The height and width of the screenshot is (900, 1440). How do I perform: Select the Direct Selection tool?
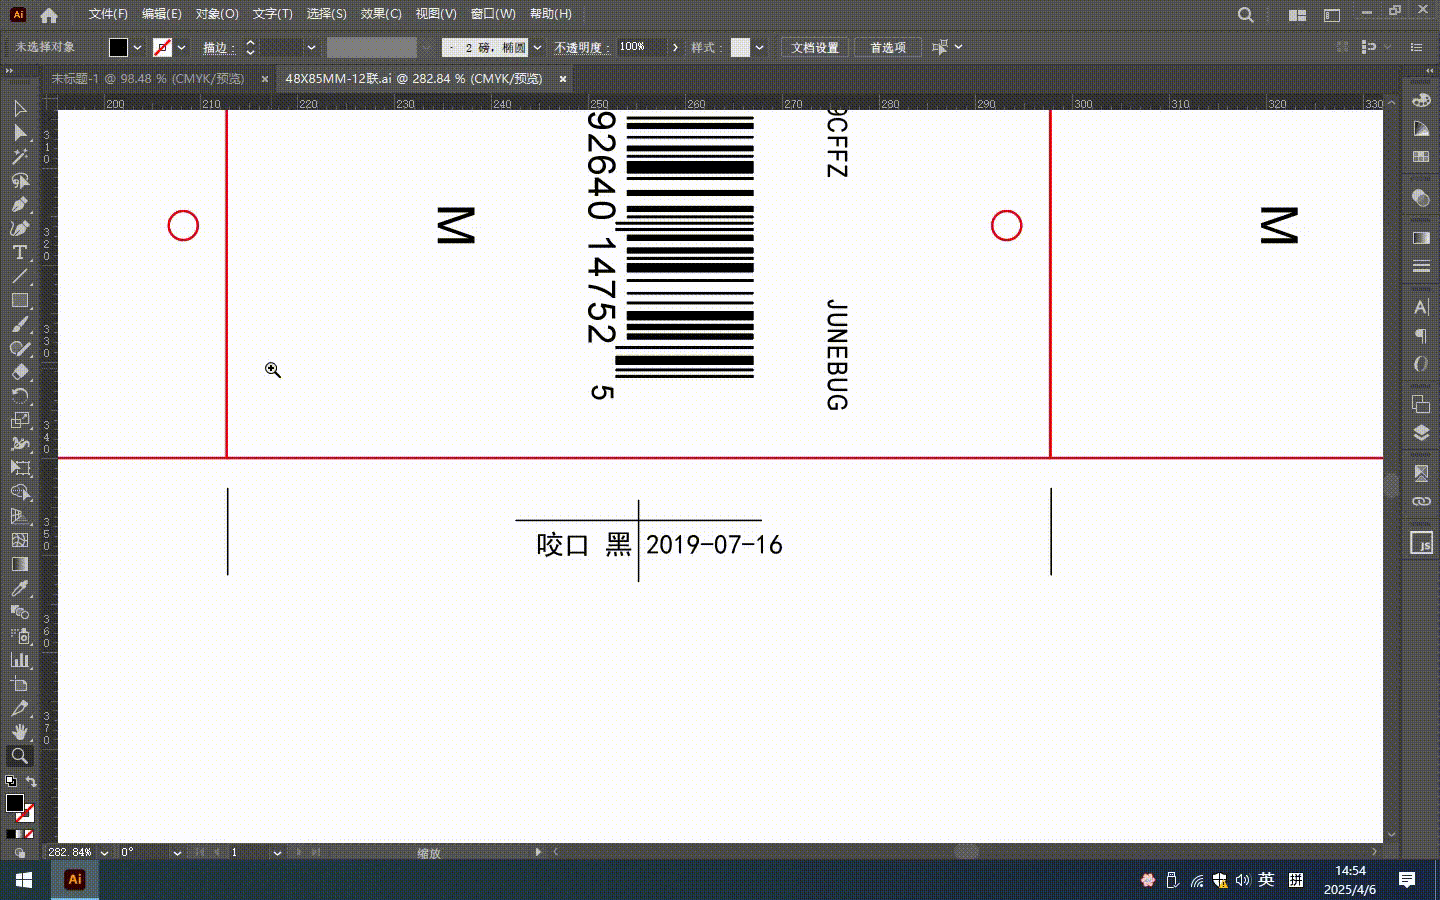point(19,132)
